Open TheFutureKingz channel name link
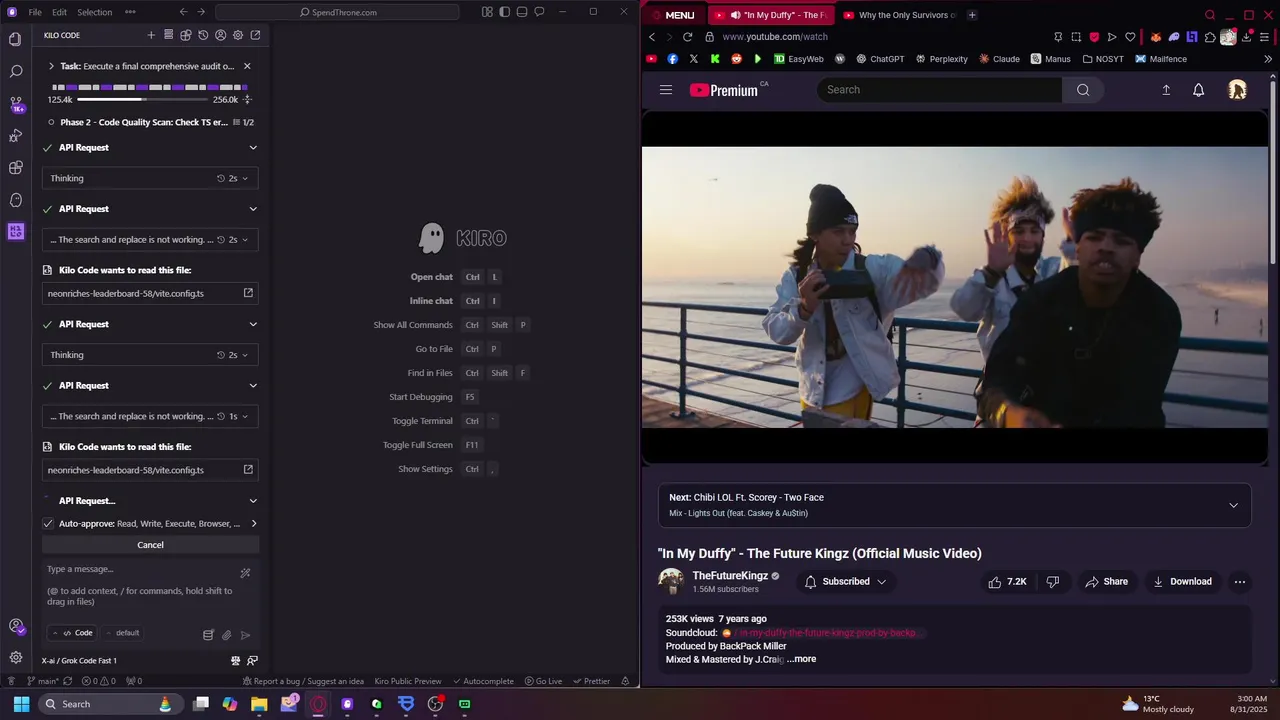Image resolution: width=1280 pixels, height=720 pixels. tap(730, 576)
